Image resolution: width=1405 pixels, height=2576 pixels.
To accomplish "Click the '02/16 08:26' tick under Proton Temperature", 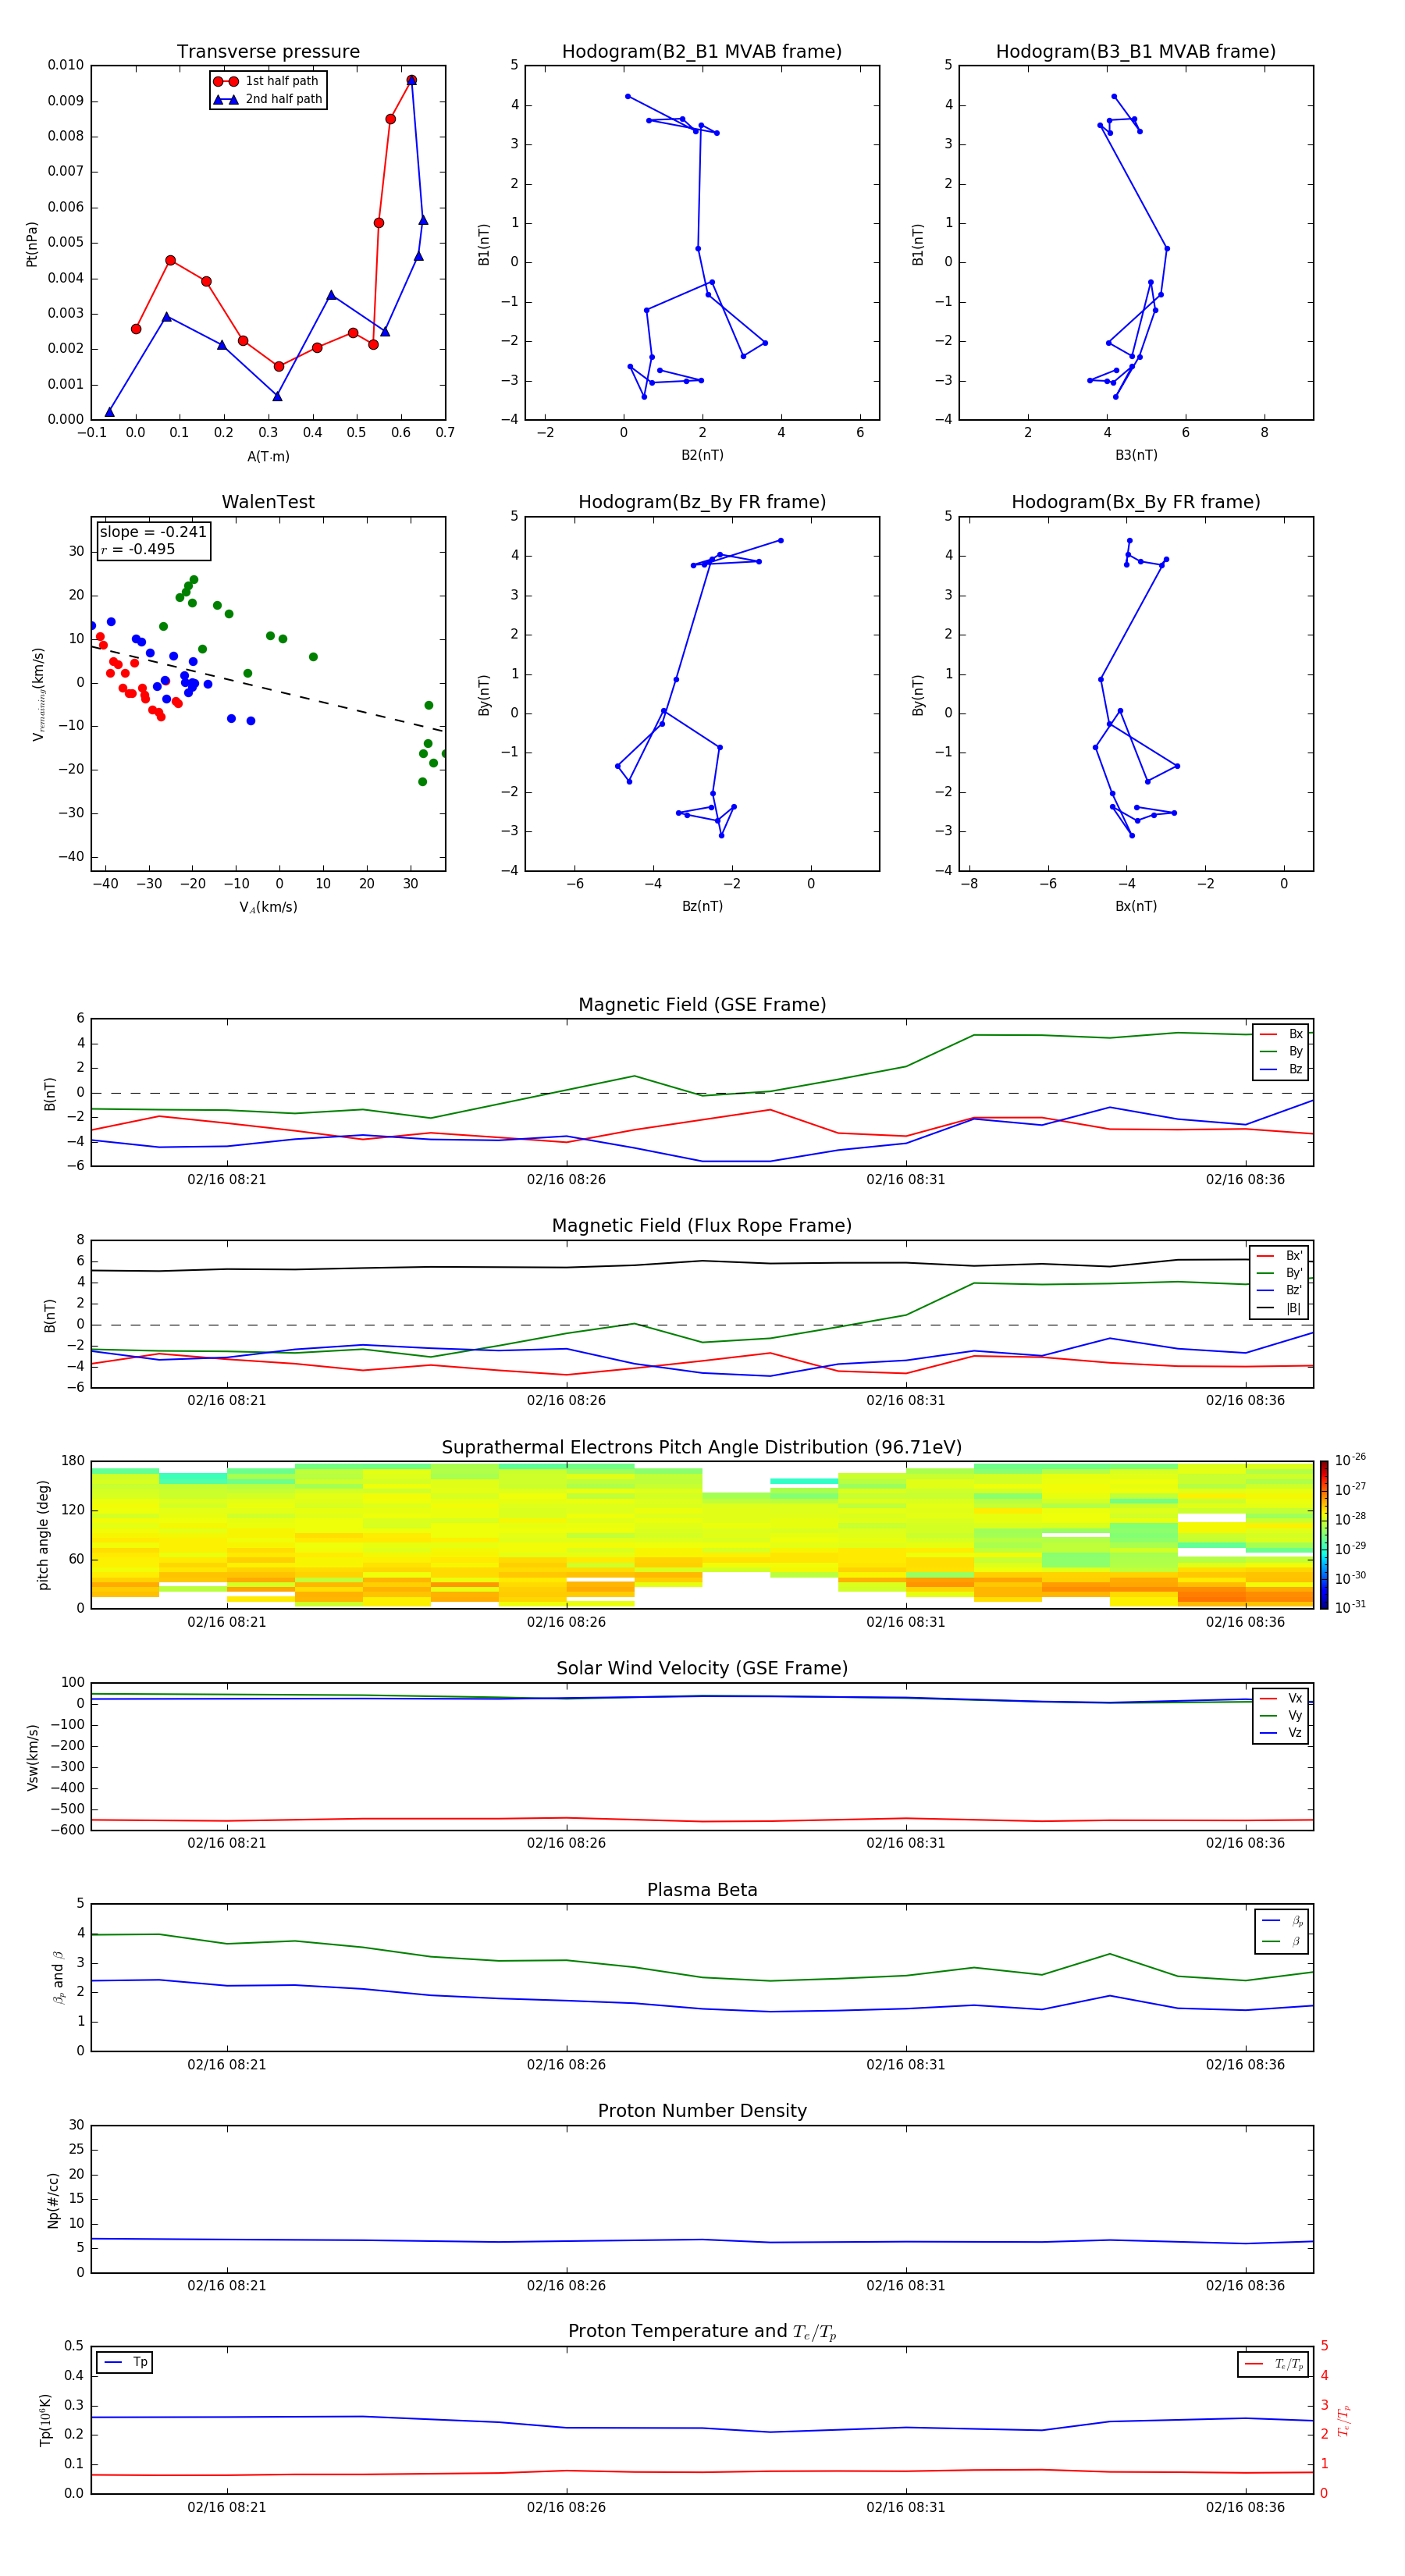I will coord(566,2507).
